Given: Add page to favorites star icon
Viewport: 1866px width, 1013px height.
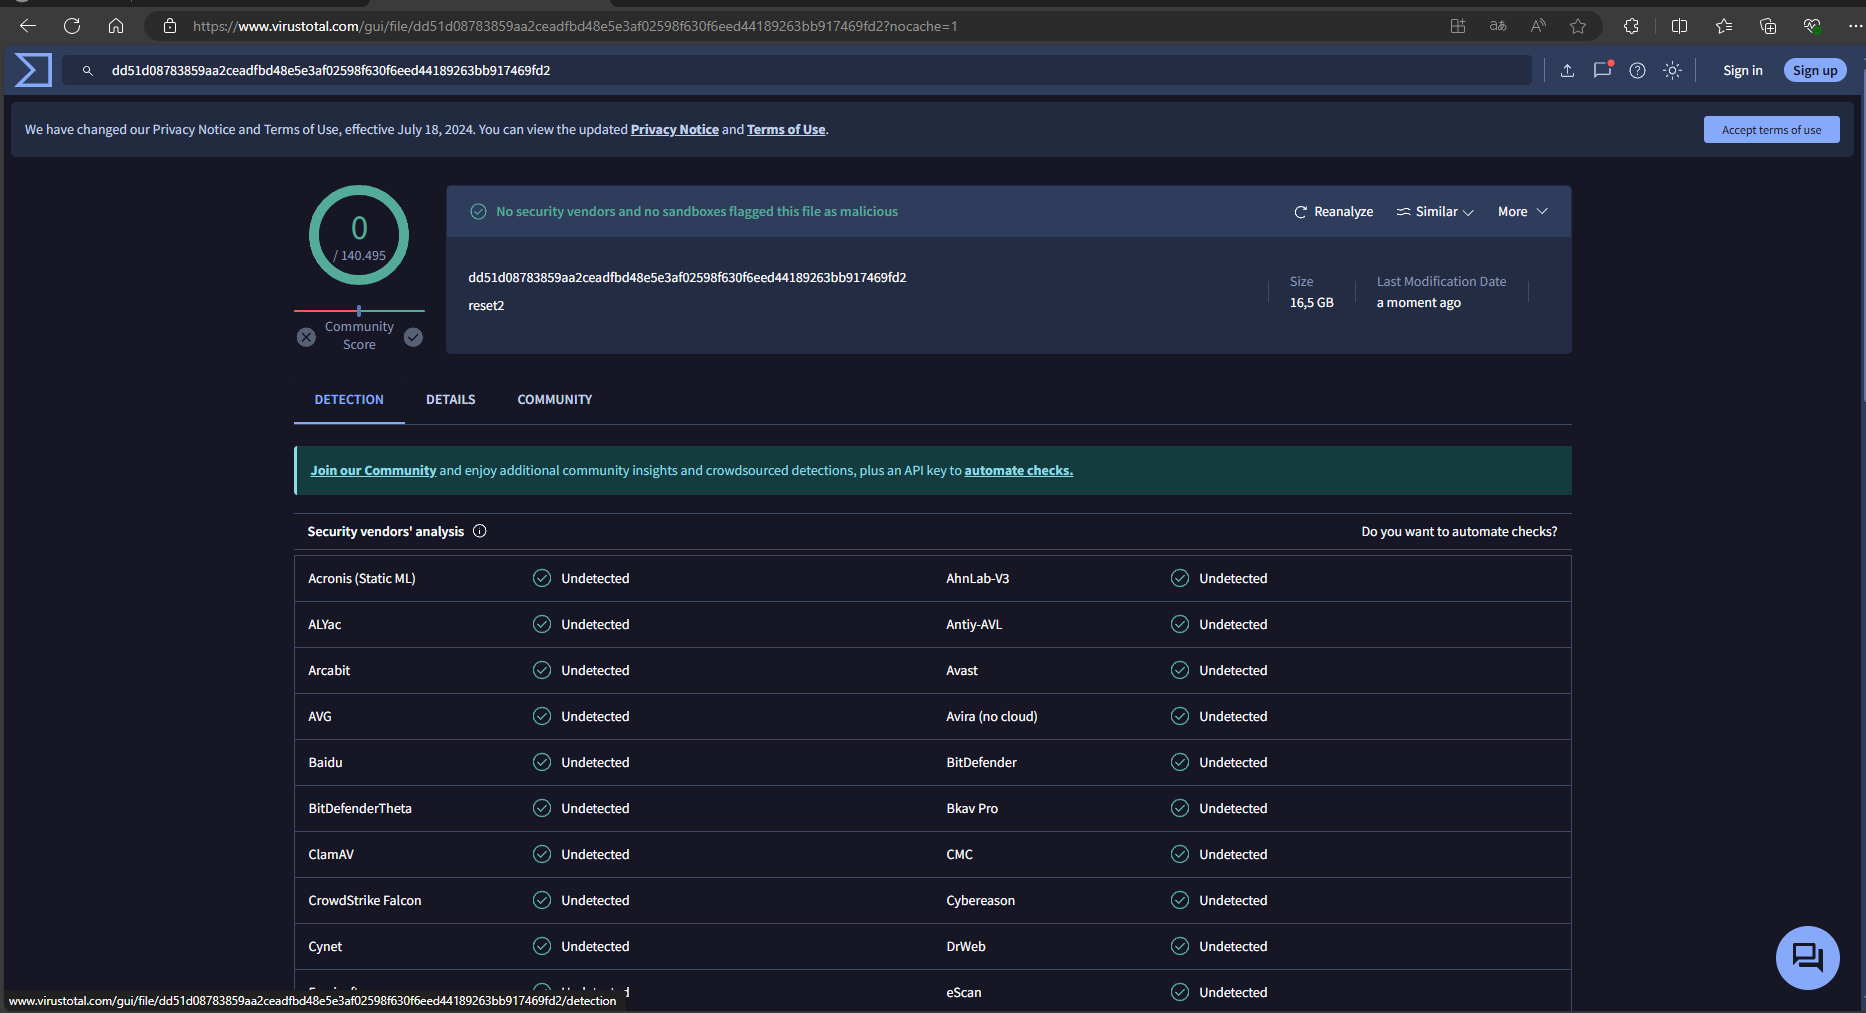Looking at the screenshot, I should (x=1578, y=26).
